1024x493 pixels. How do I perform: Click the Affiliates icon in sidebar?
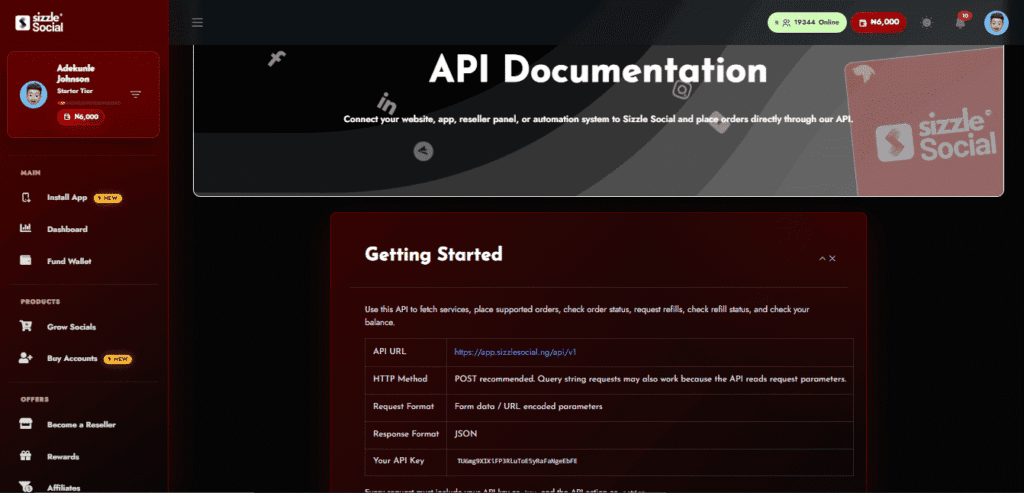26,486
